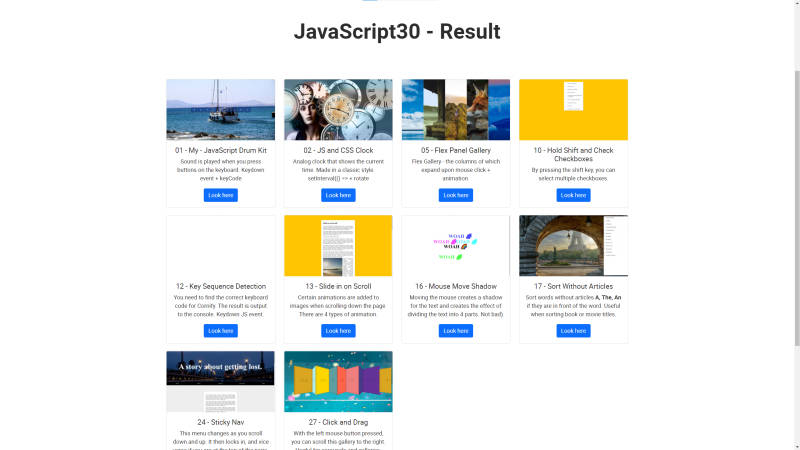This screenshot has height=450, width=800.
Task: Click the Flex Panel Gallery preview image
Action: [x=455, y=110]
